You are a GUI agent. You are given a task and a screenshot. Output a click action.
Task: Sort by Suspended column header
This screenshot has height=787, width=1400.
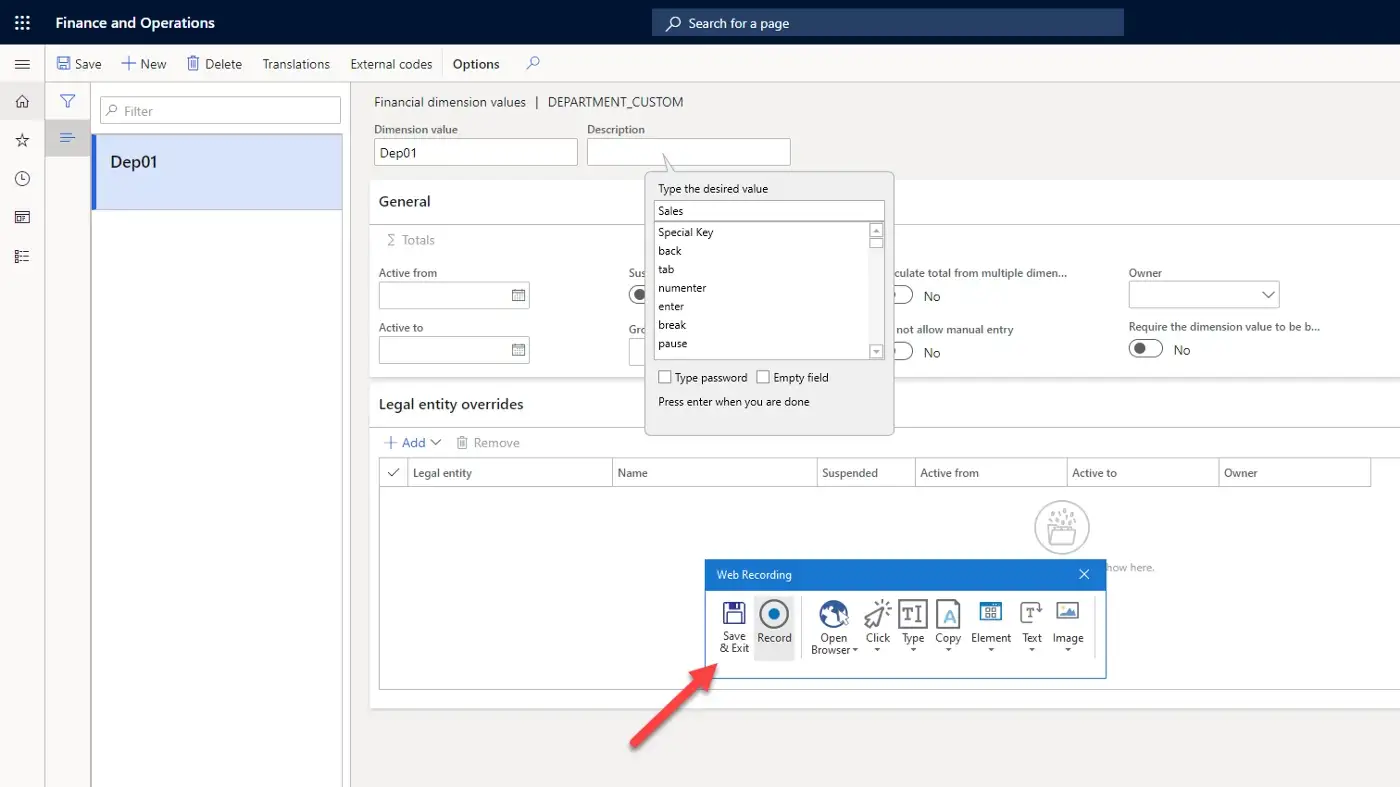coord(866,473)
